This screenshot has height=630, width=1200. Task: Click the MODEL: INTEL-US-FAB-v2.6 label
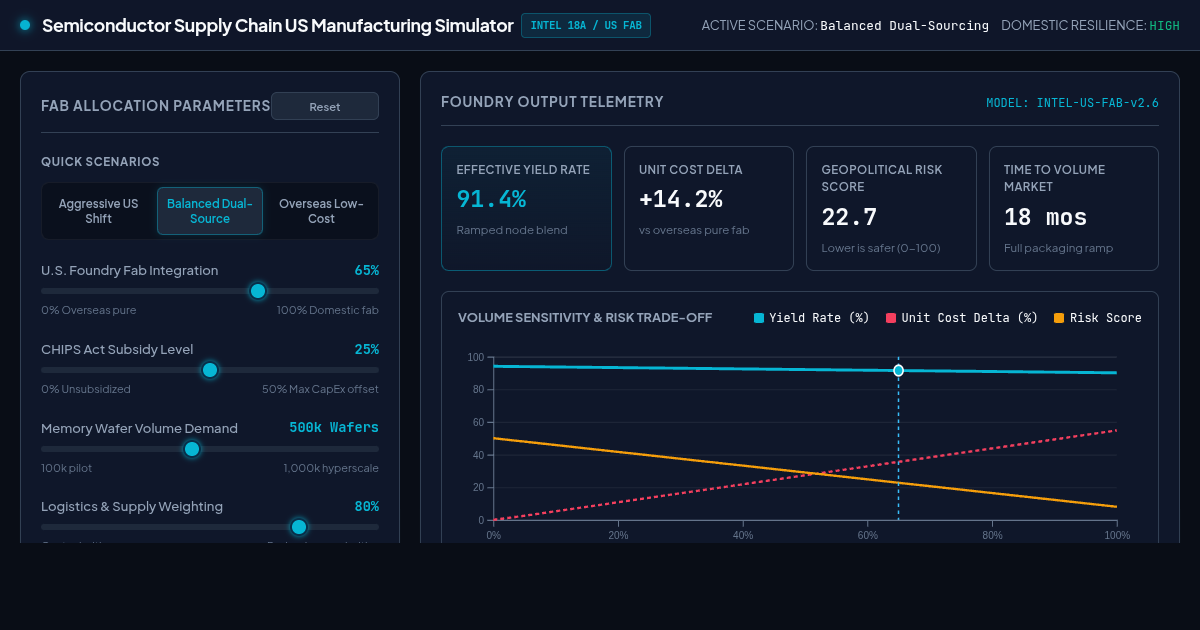(x=1072, y=103)
